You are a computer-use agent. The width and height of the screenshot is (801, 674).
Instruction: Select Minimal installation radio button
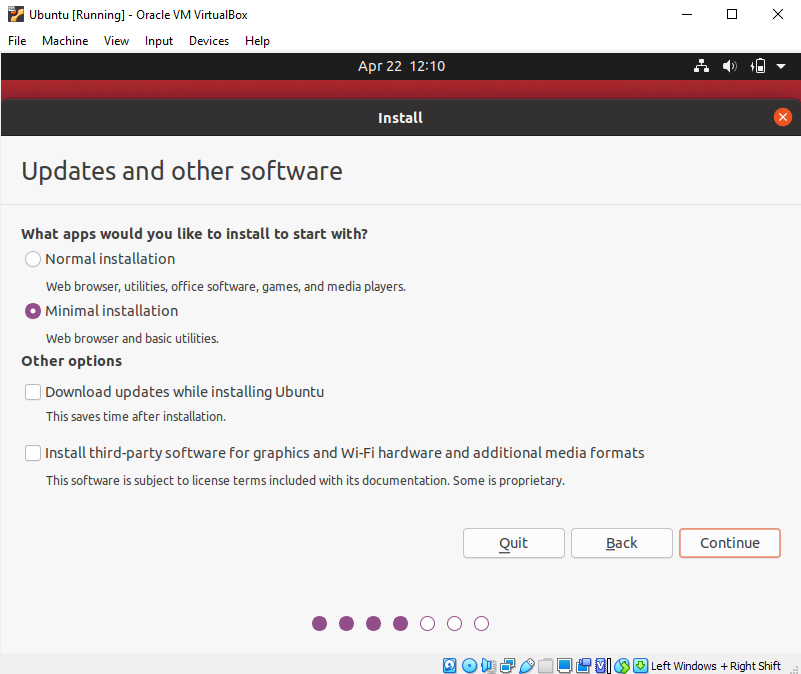[x=33, y=311]
